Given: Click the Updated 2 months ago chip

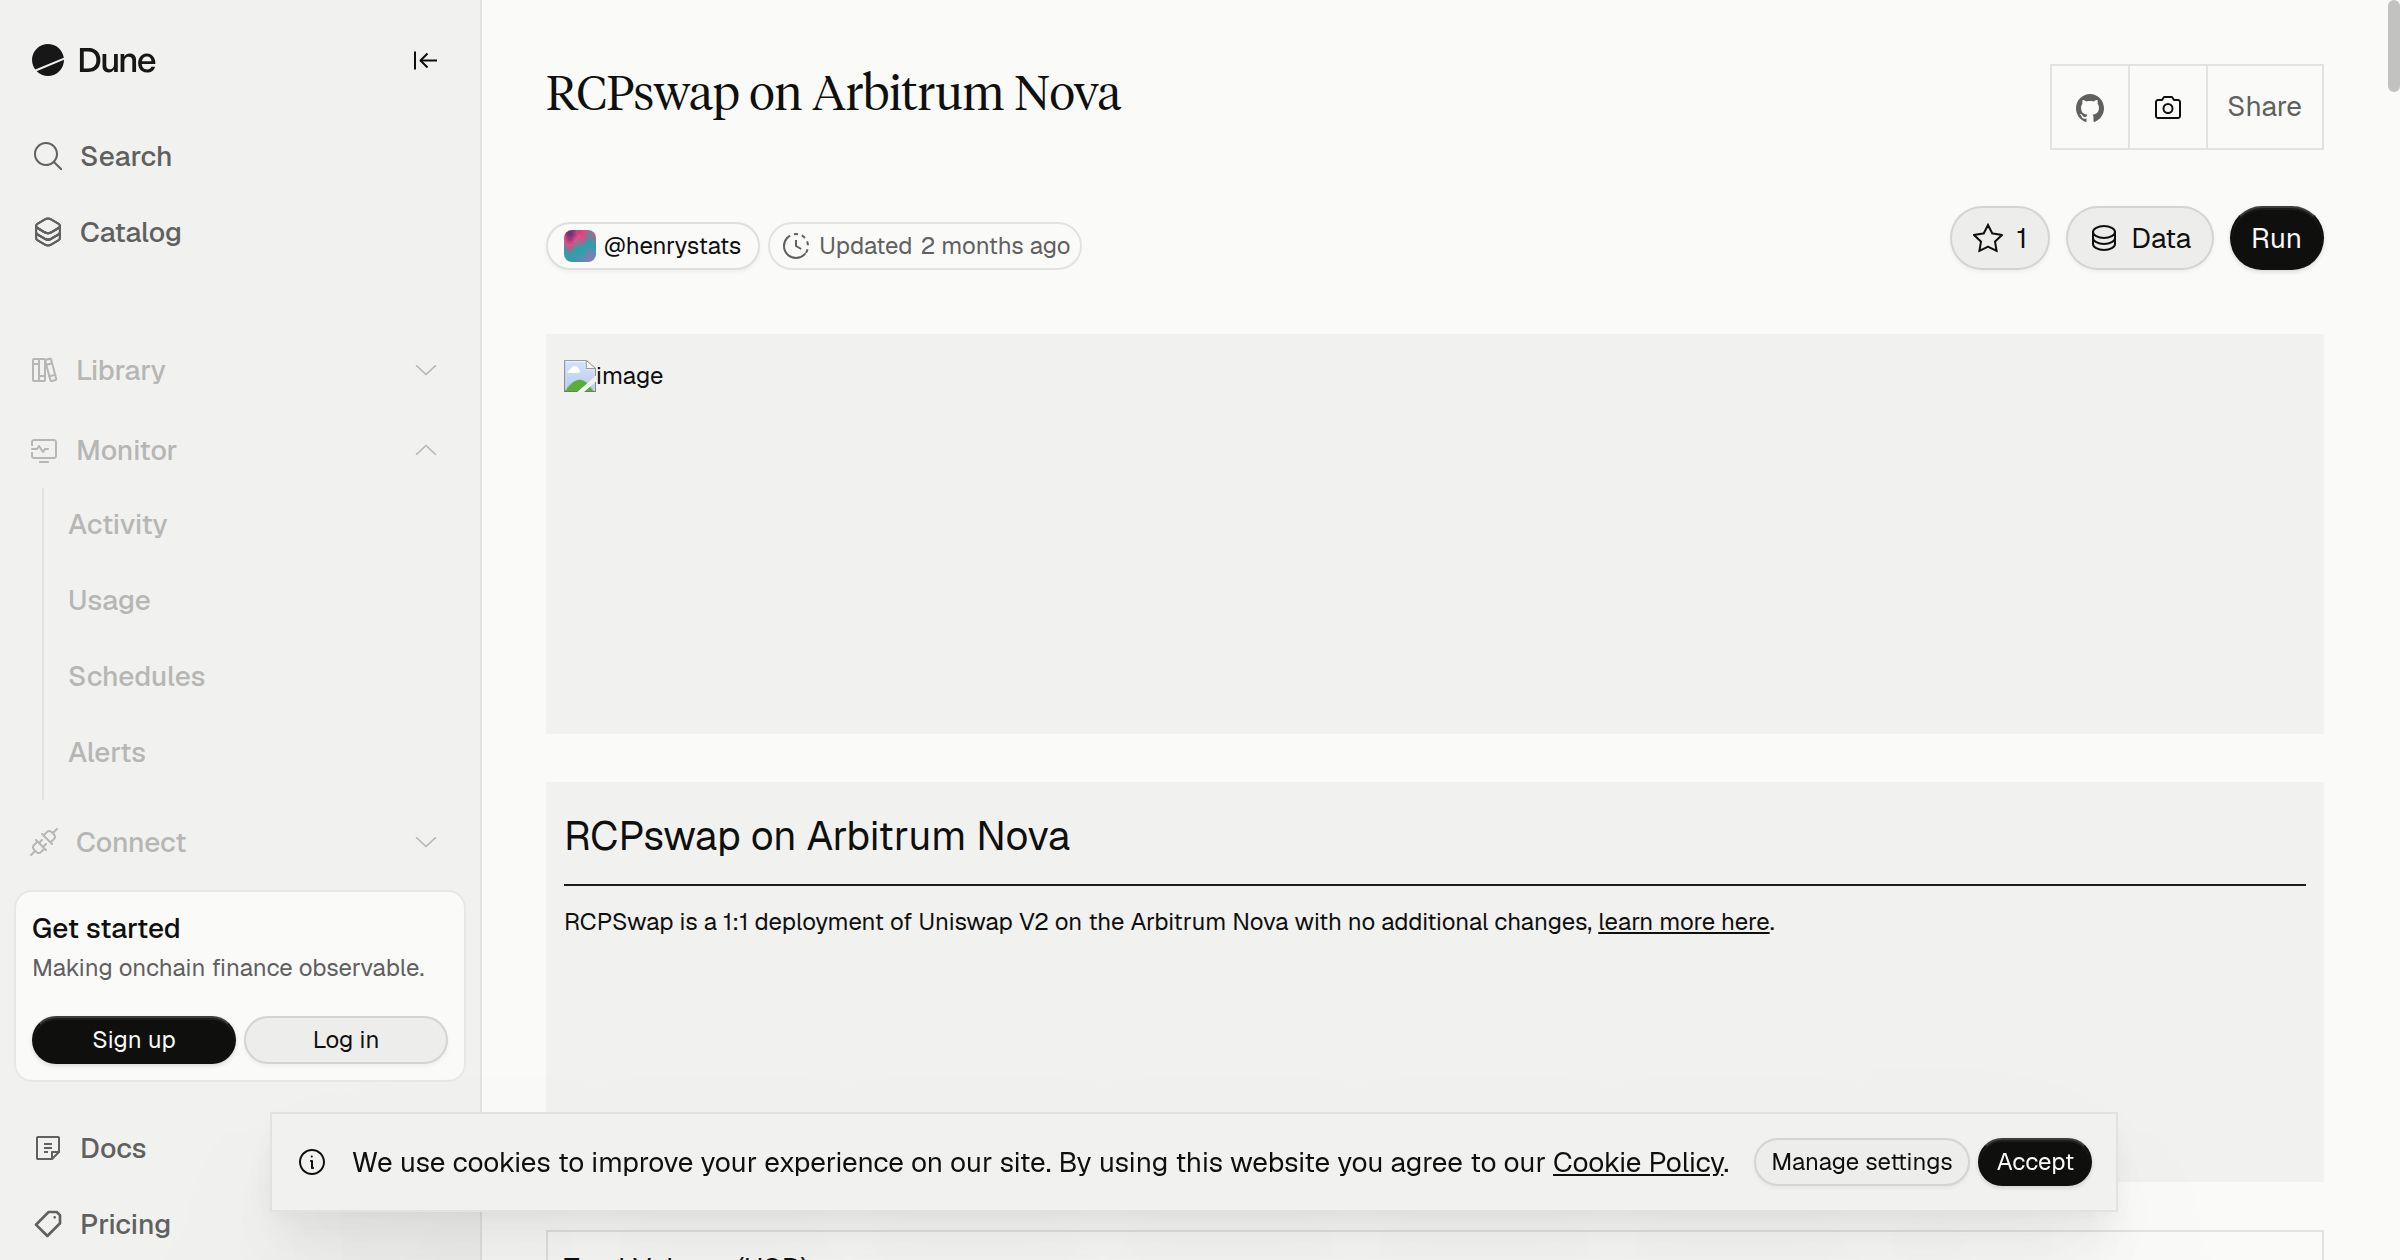Looking at the screenshot, I should (x=925, y=246).
